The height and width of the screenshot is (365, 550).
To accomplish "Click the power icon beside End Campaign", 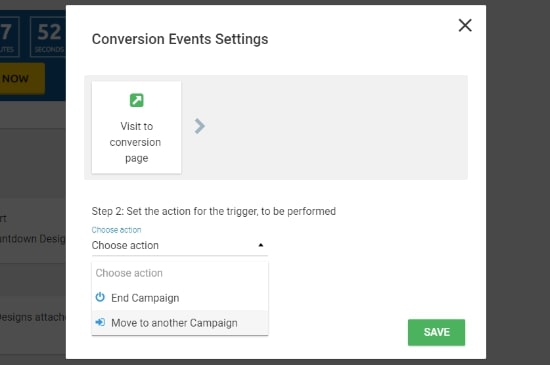I will point(100,297).
